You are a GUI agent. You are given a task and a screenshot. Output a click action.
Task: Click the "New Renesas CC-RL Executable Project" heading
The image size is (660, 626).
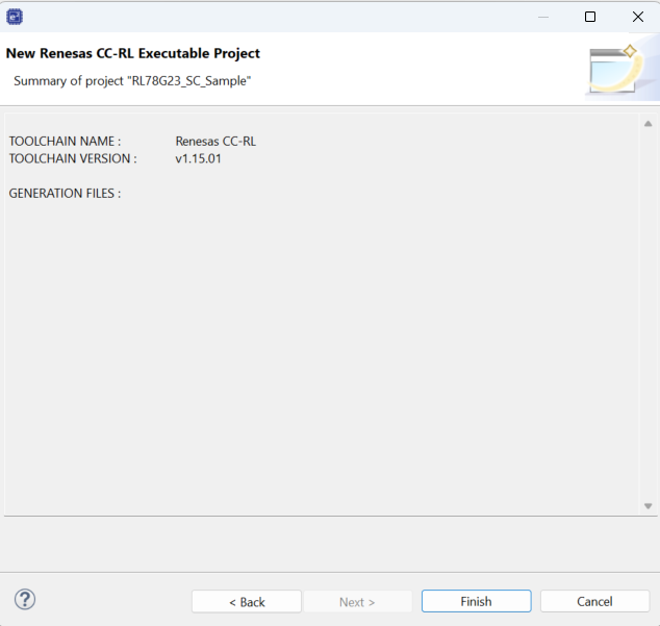click(133, 53)
